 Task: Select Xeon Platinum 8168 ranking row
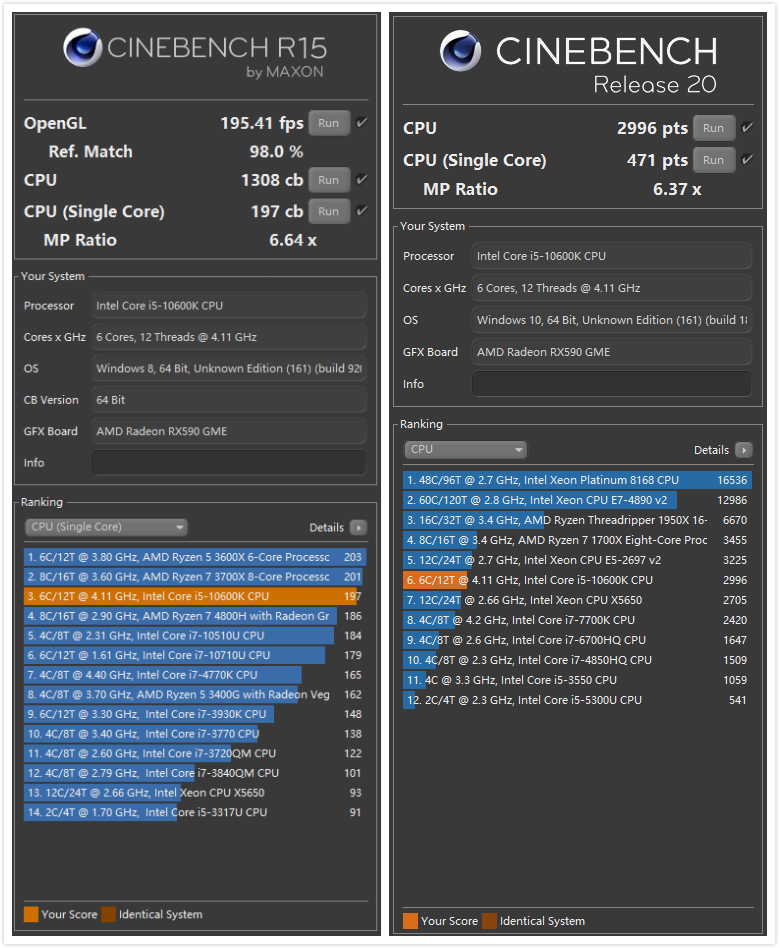pos(577,481)
